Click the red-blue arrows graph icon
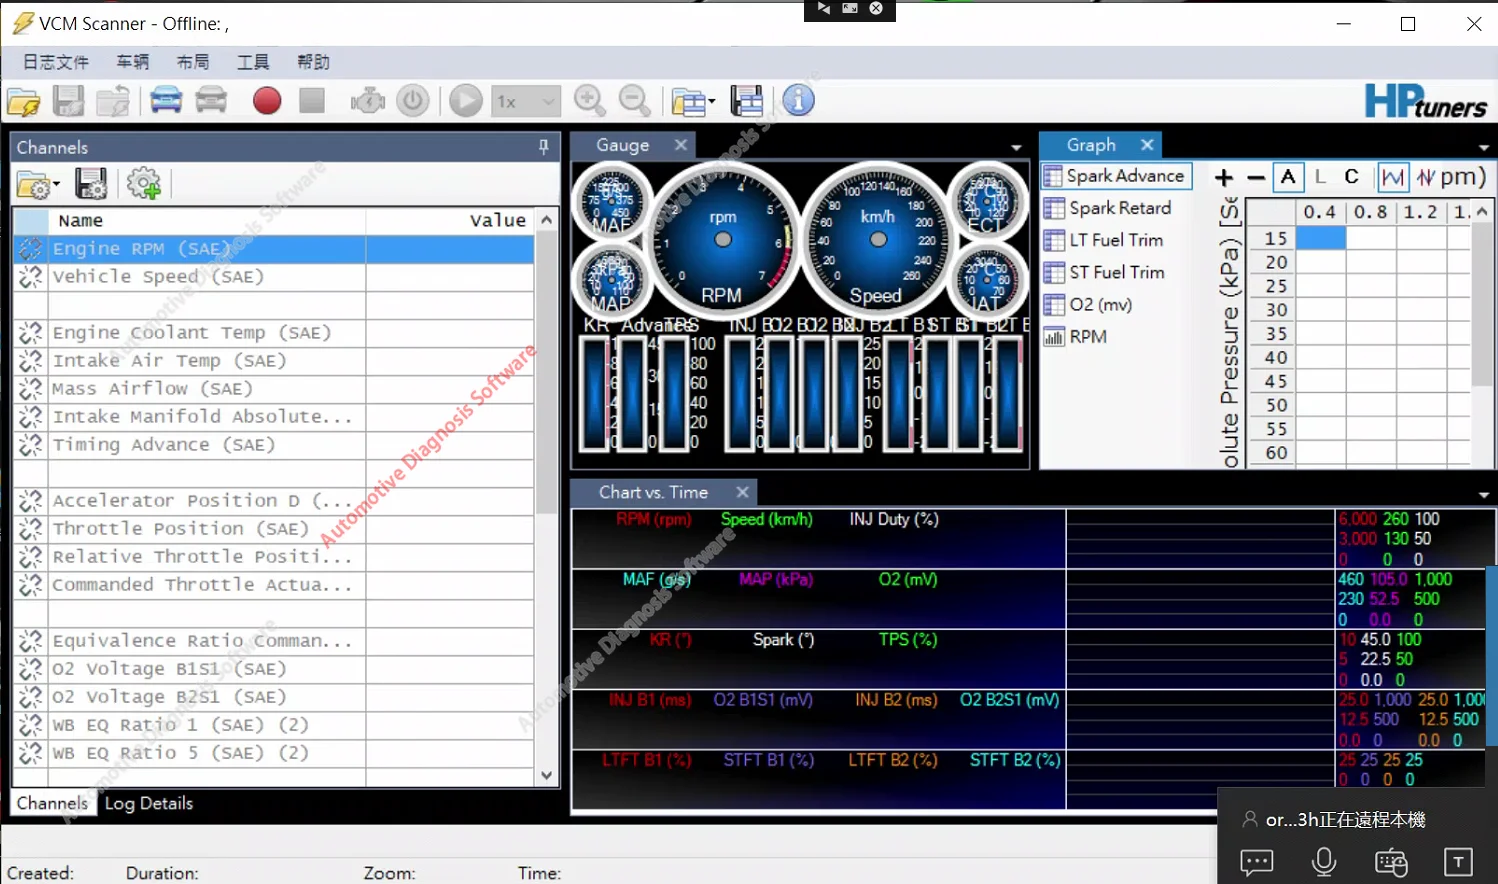The height and width of the screenshot is (884, 1498). [1427, 178]
